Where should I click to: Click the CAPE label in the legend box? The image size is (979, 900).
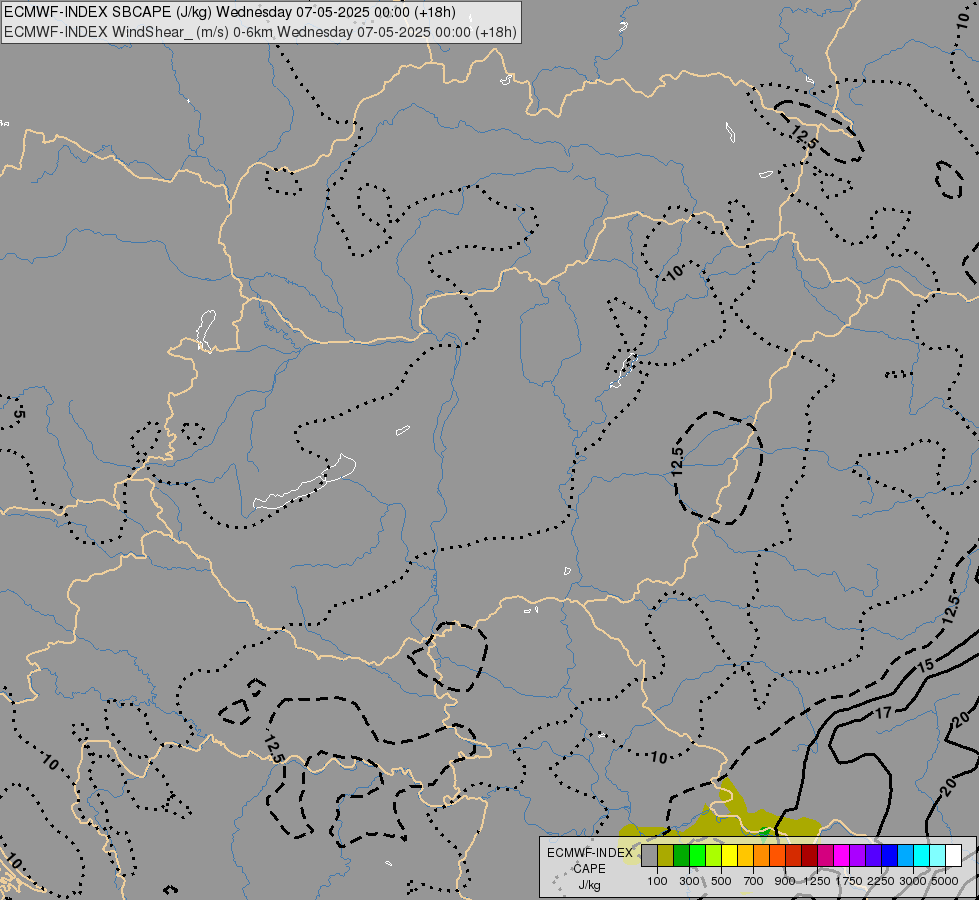(589, 869)
